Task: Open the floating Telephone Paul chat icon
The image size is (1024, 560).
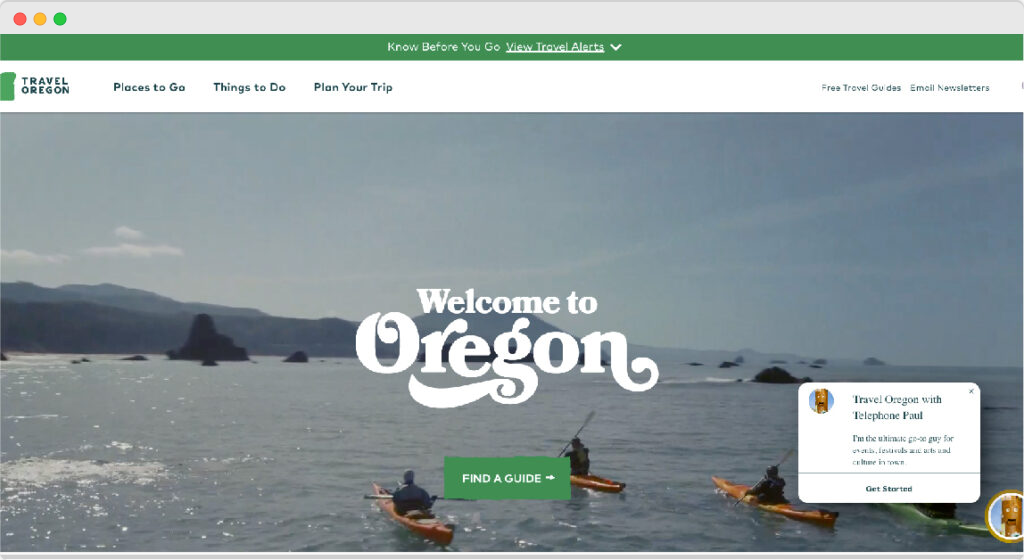Action: coord(1006,515)
